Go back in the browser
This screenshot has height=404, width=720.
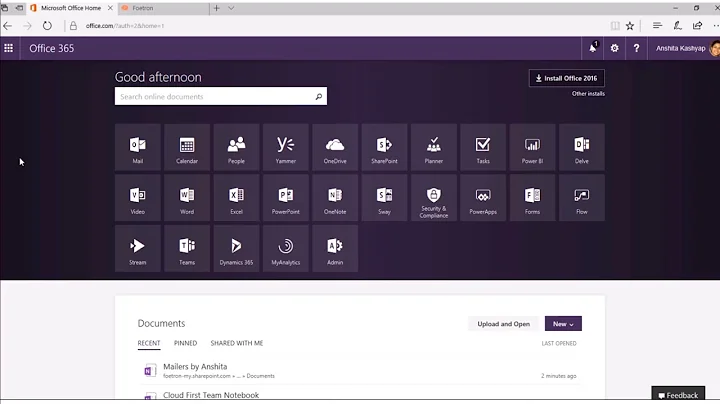(8, 26)
